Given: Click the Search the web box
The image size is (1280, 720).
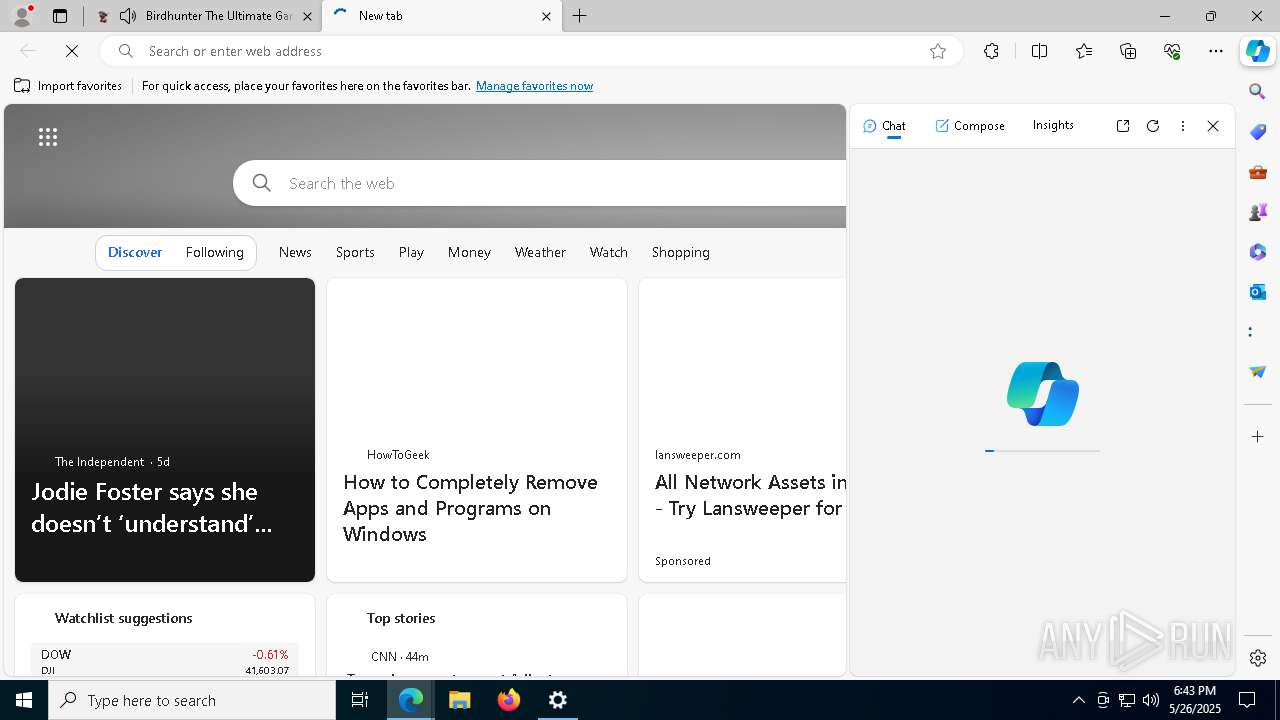Looking at the screenshot, I should pyautogui.click(x=540, y=183).
